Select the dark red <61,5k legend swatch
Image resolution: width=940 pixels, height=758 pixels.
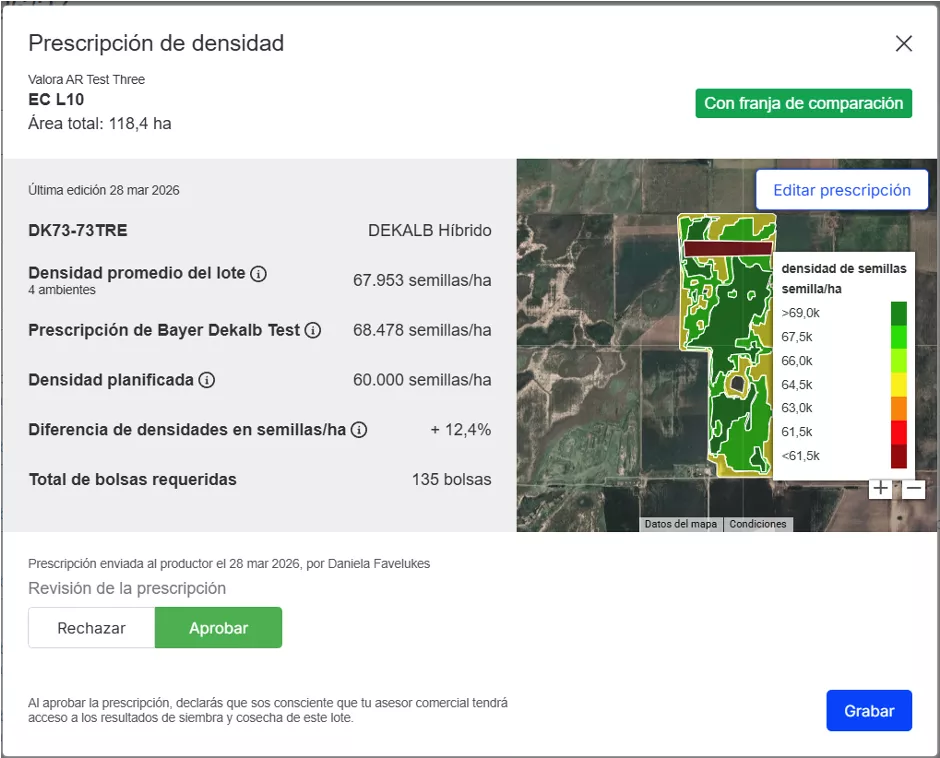click(898, 456)
